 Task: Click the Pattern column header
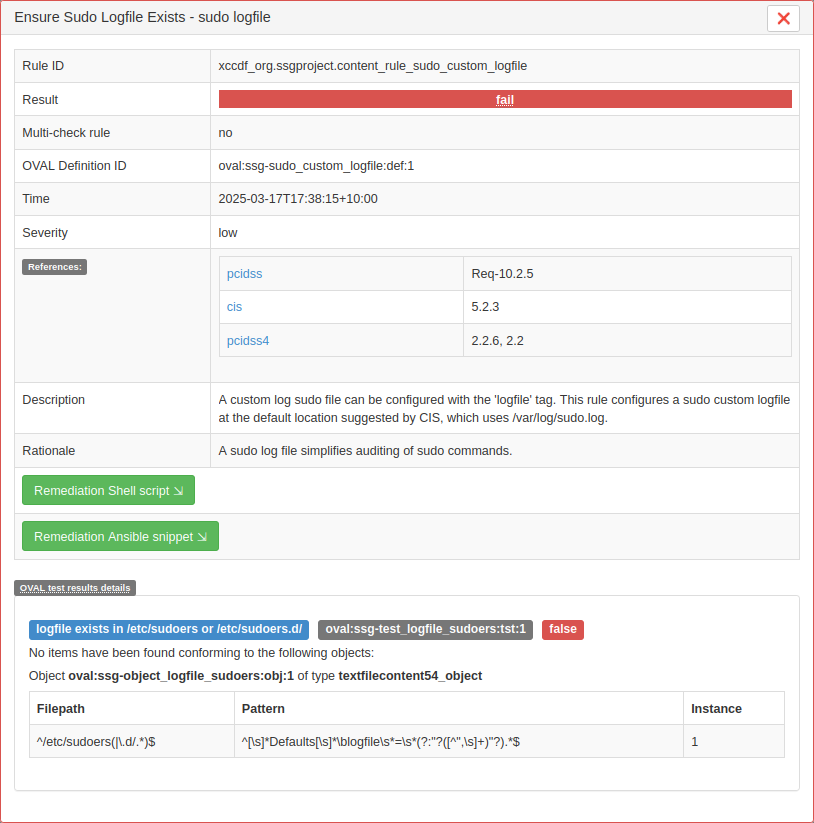pyautogui.click(x=263, y=708)
